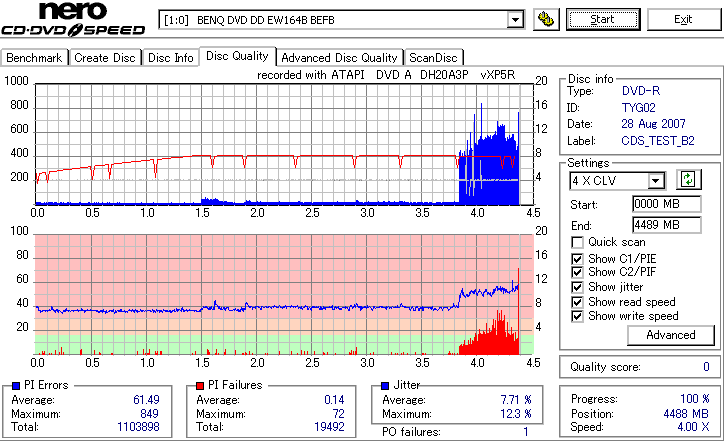Select the Disc Quality tab
The image size is (724, 441).
pos(237,56)
